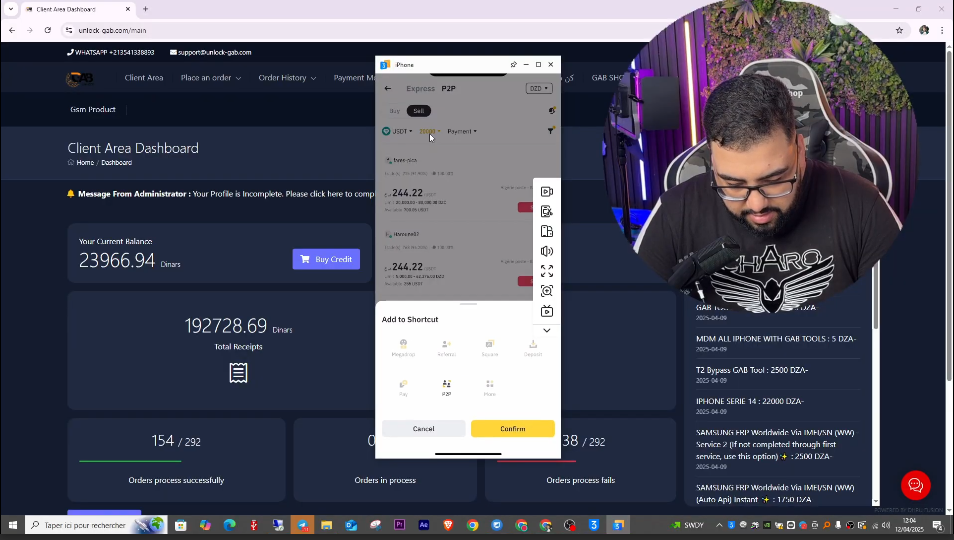Click the Windows Start button
Image resolution: width=954 pixels, height=540 pixels.
(12, 525)
